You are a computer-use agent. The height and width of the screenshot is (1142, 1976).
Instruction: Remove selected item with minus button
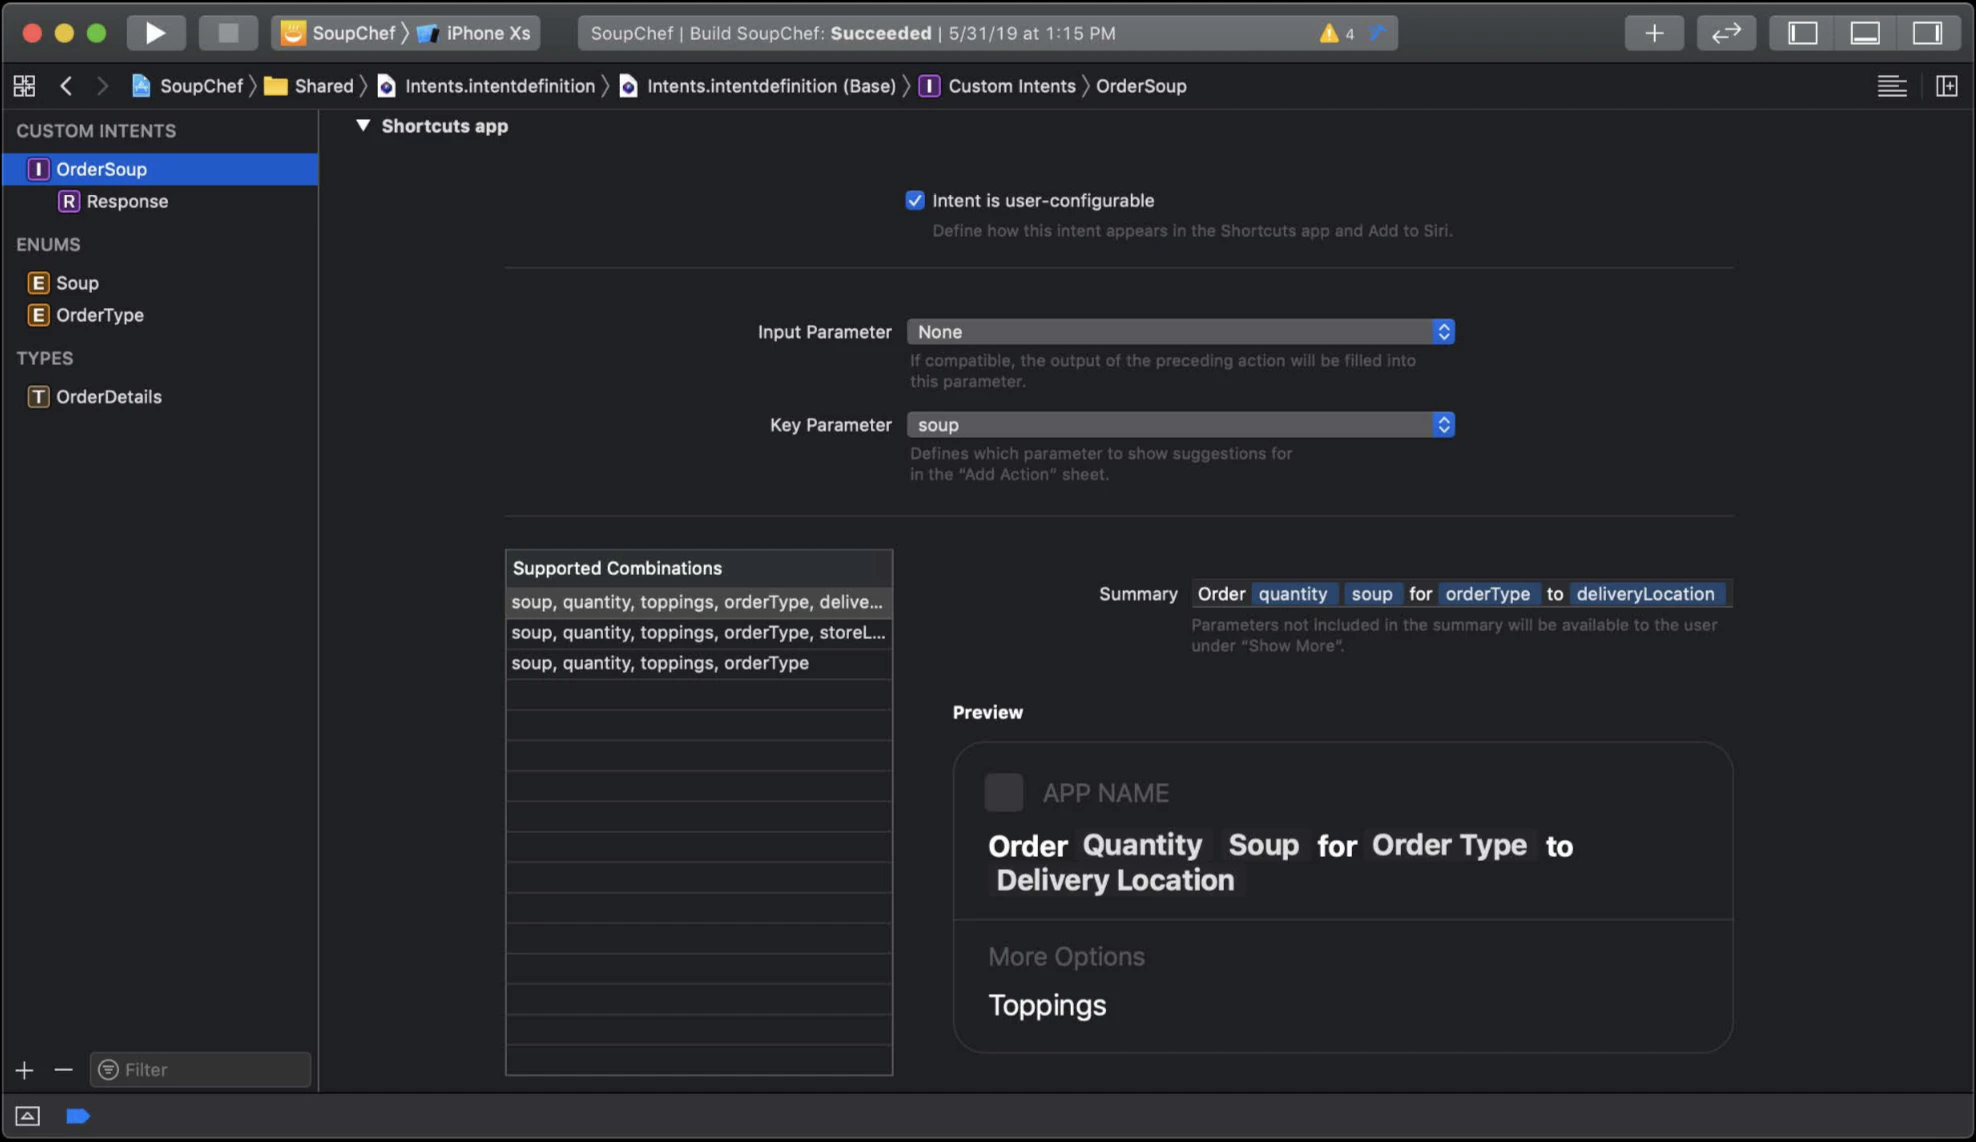coord(63,1070)
